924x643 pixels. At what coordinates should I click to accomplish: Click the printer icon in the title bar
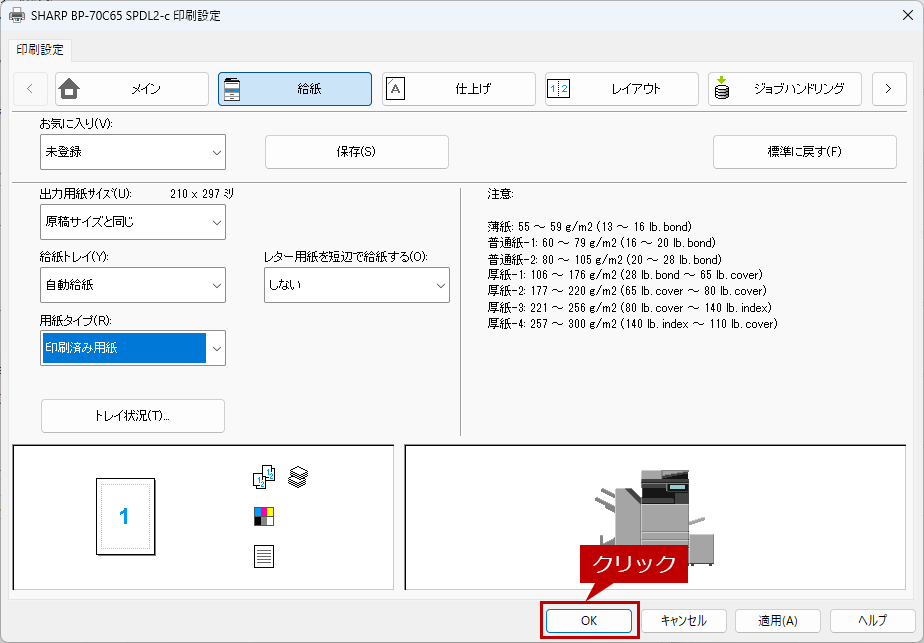[x=16, y=15]
